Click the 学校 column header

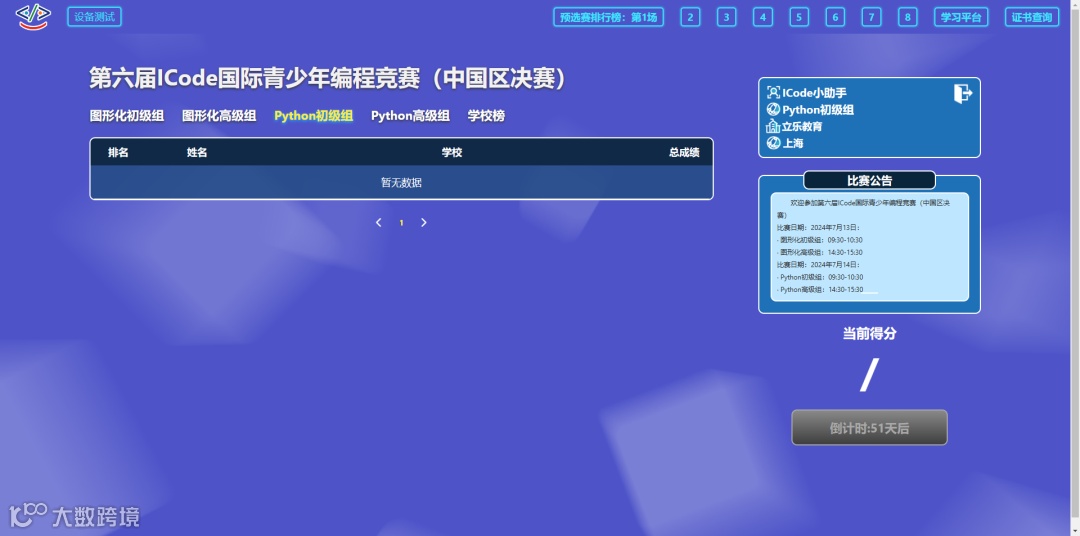[x=452, y=152]
